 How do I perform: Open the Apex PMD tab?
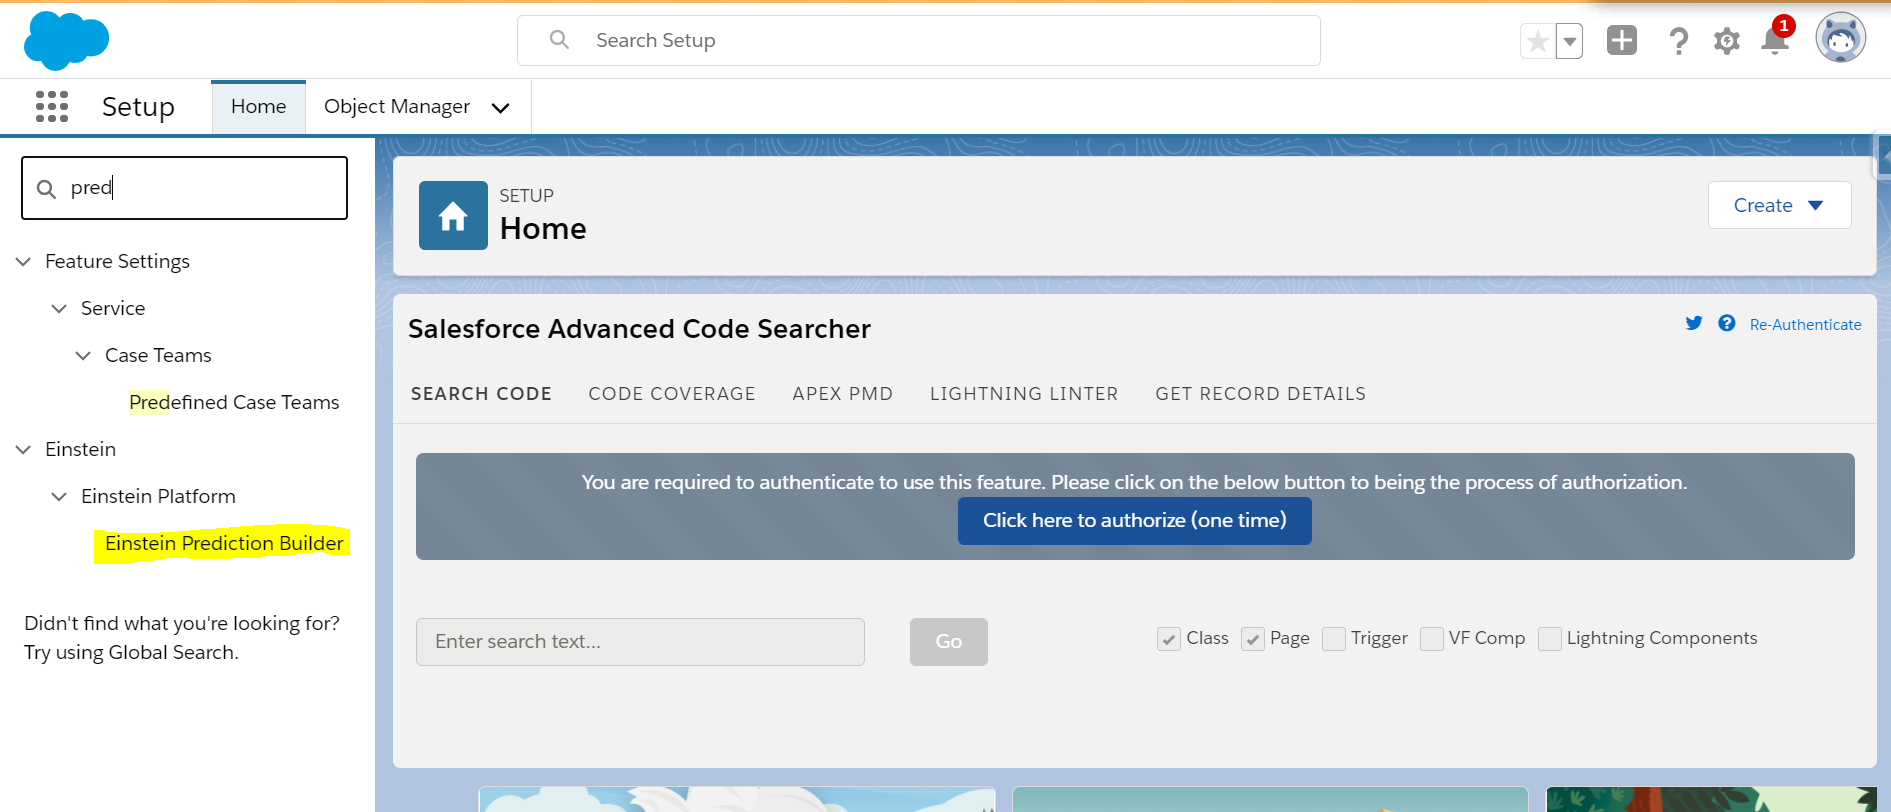click(842, 394)
